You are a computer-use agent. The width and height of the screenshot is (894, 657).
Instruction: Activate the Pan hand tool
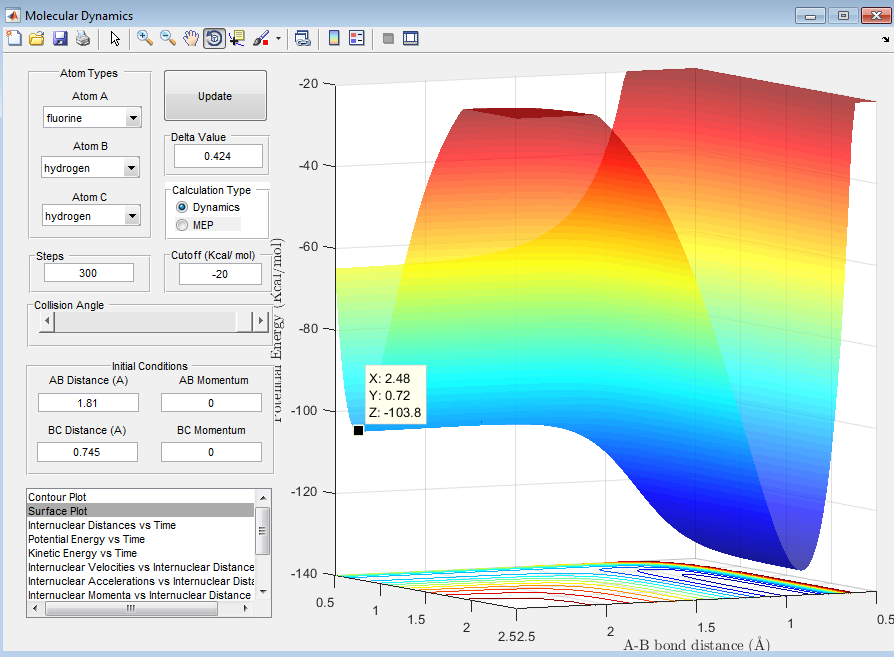[191, 38]
